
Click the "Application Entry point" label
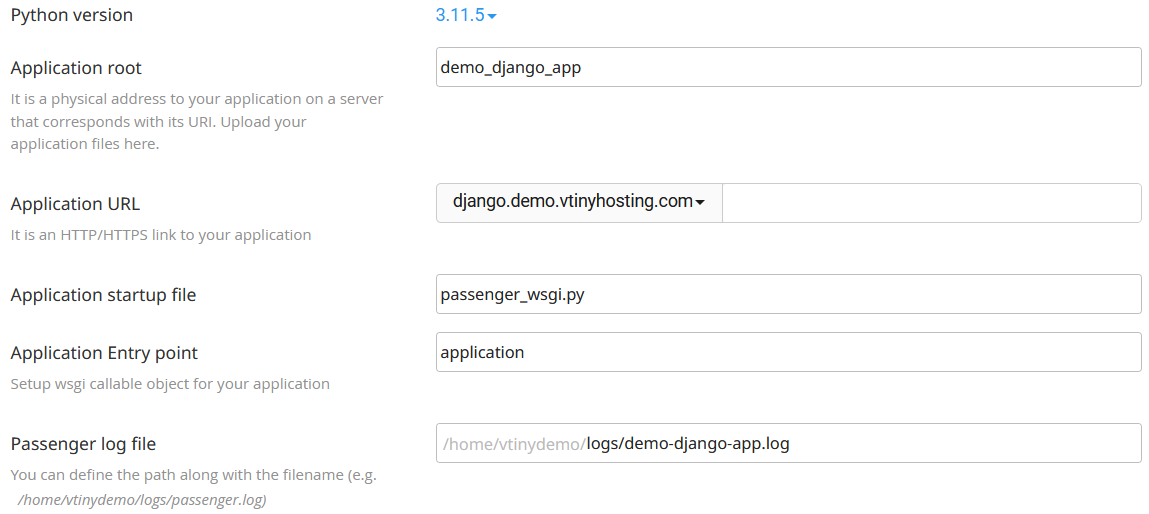[104, 353]
